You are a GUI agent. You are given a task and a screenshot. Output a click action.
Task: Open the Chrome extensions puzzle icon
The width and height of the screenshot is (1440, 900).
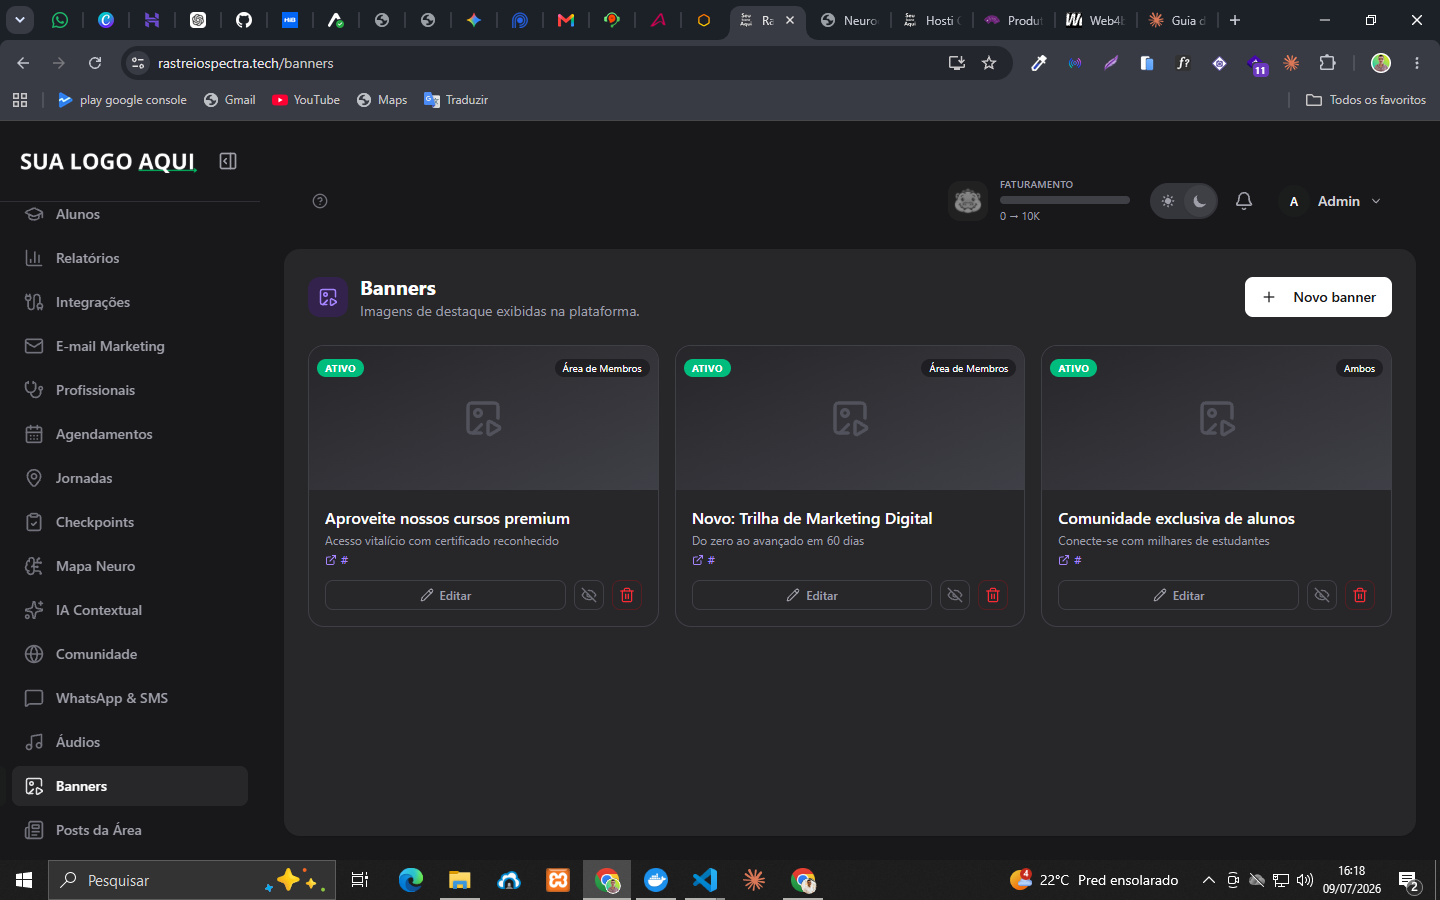pos(1327,63)
